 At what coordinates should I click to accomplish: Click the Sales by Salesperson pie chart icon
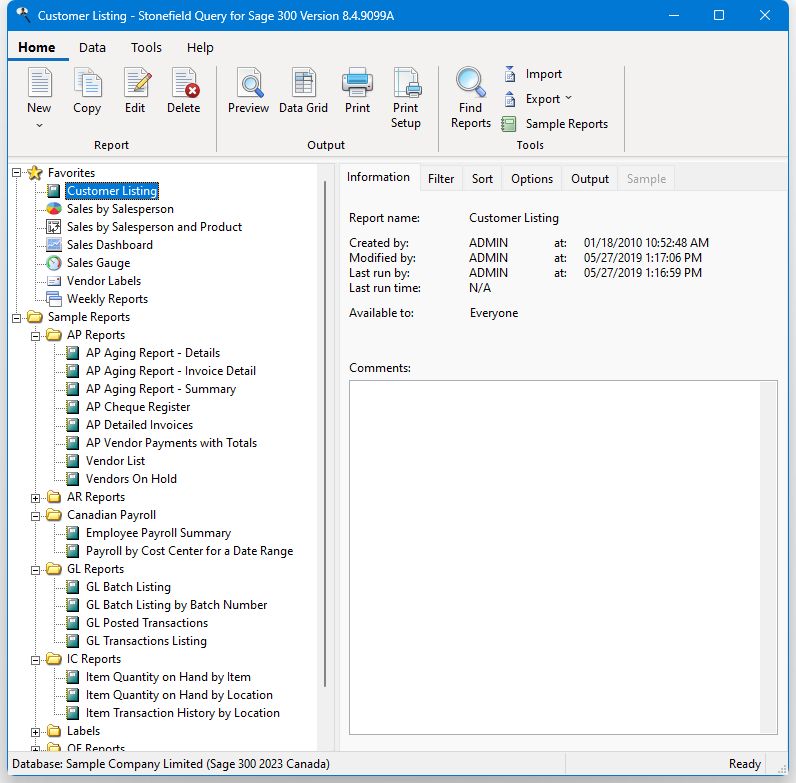[x=54, y=209]
